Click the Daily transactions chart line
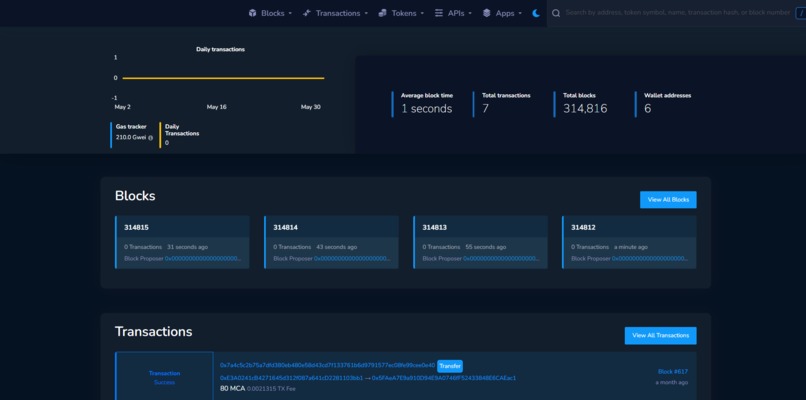The height and width of the screenshot is (400, 806). (223, 78)
